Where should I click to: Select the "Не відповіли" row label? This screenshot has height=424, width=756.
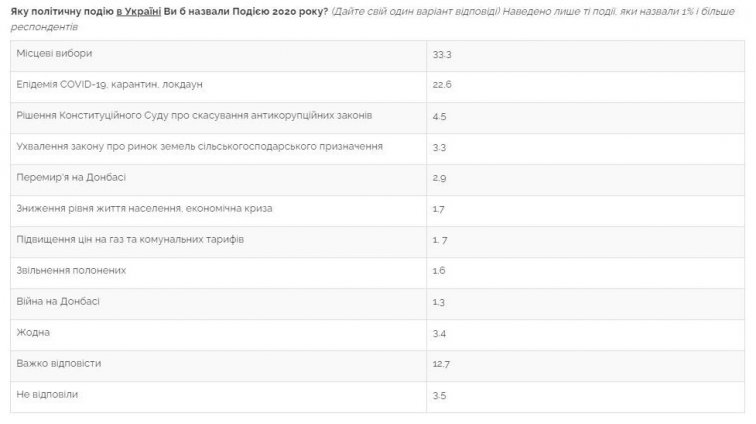coord(48,394)
